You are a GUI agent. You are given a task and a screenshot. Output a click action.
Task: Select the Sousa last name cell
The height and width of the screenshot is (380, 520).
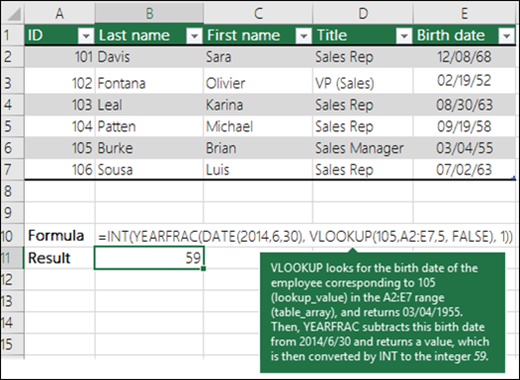pos(149,169)
